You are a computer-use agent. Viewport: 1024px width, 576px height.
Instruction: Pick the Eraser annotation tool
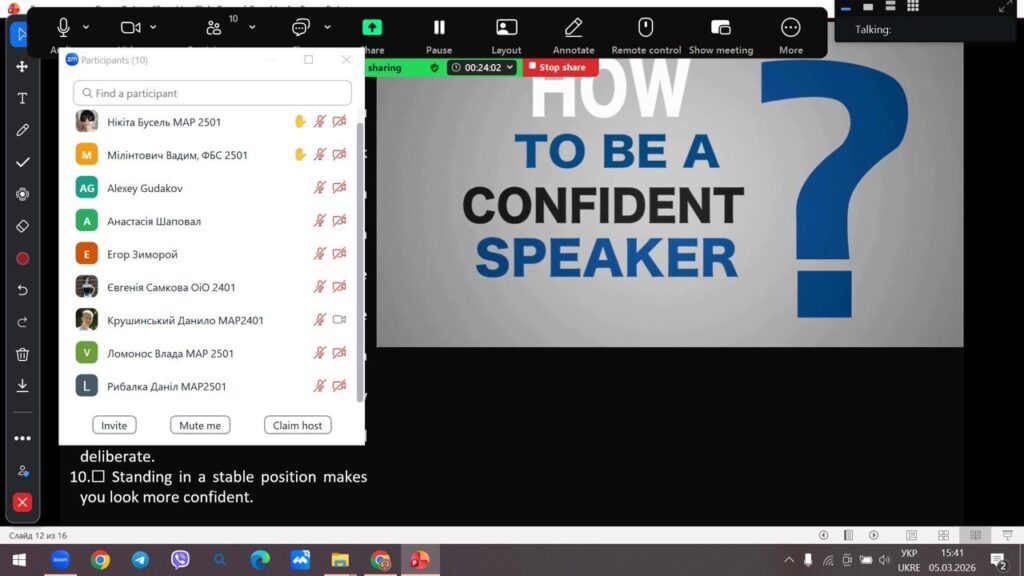[x=22, y=226]
